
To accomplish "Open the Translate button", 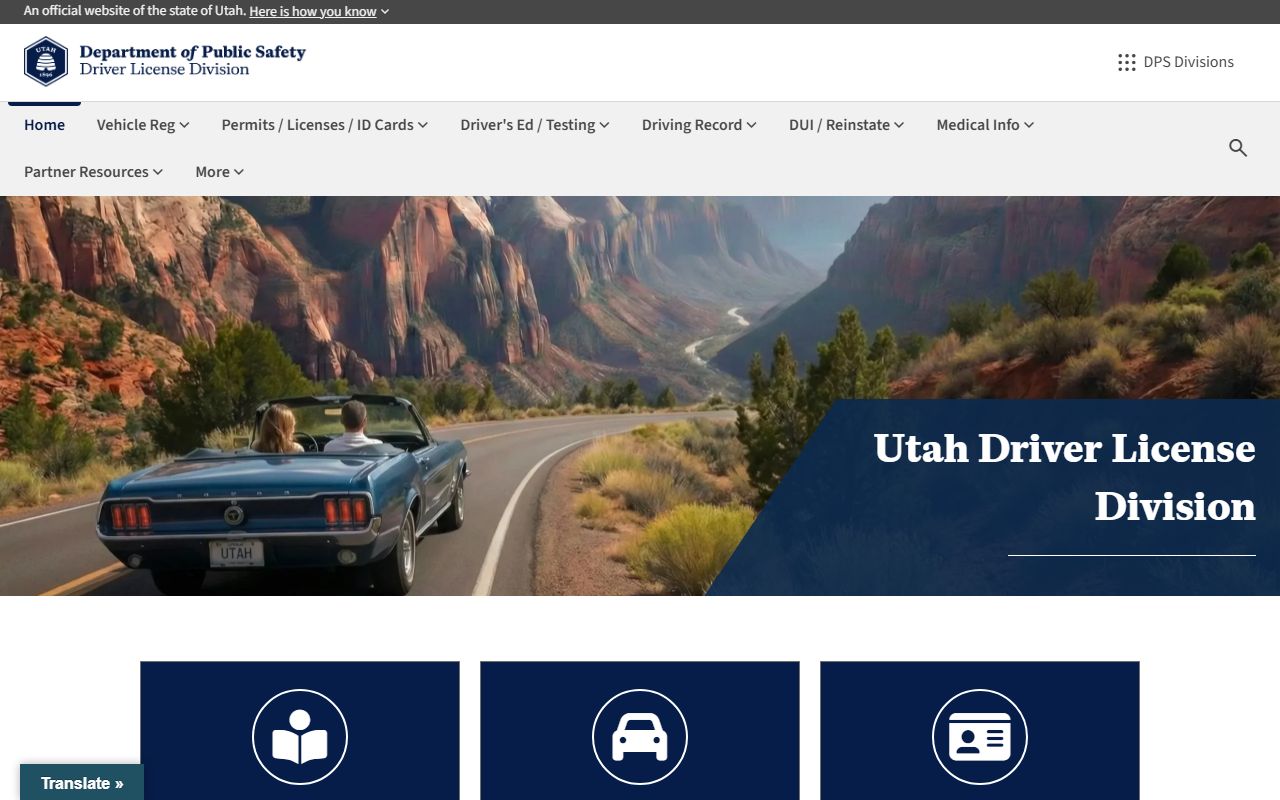I will (82, 783).
